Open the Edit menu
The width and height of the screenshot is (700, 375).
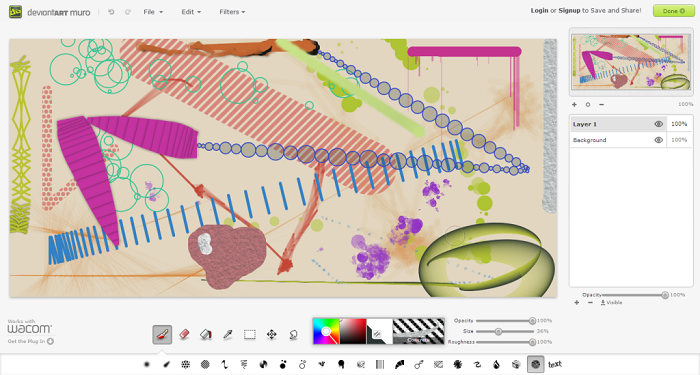[191, 12]
